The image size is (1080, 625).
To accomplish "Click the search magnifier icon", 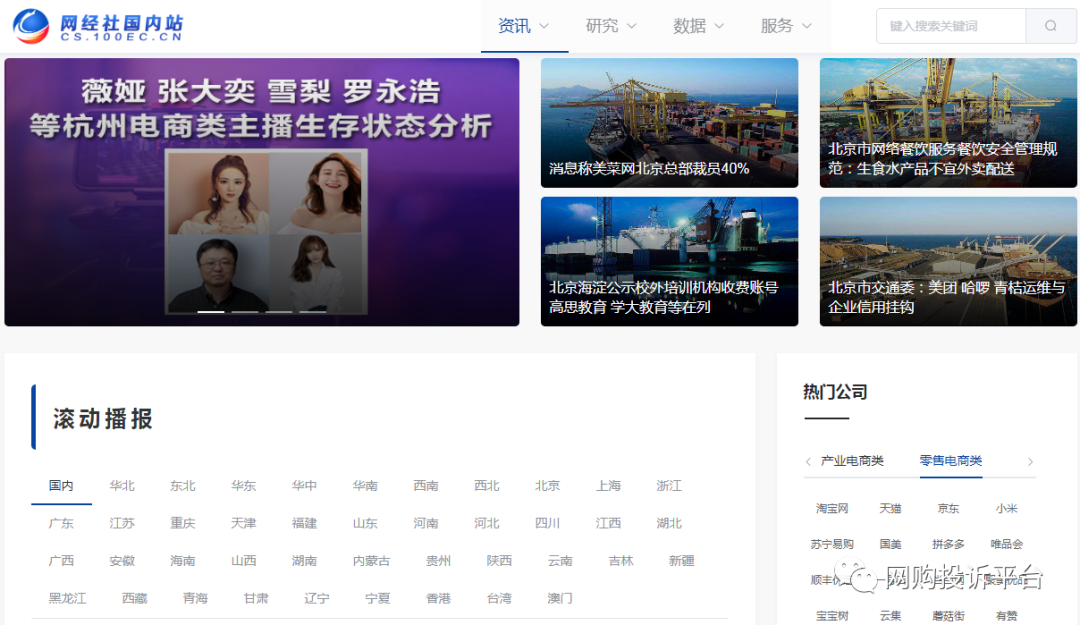I will tap(1050, 26).
